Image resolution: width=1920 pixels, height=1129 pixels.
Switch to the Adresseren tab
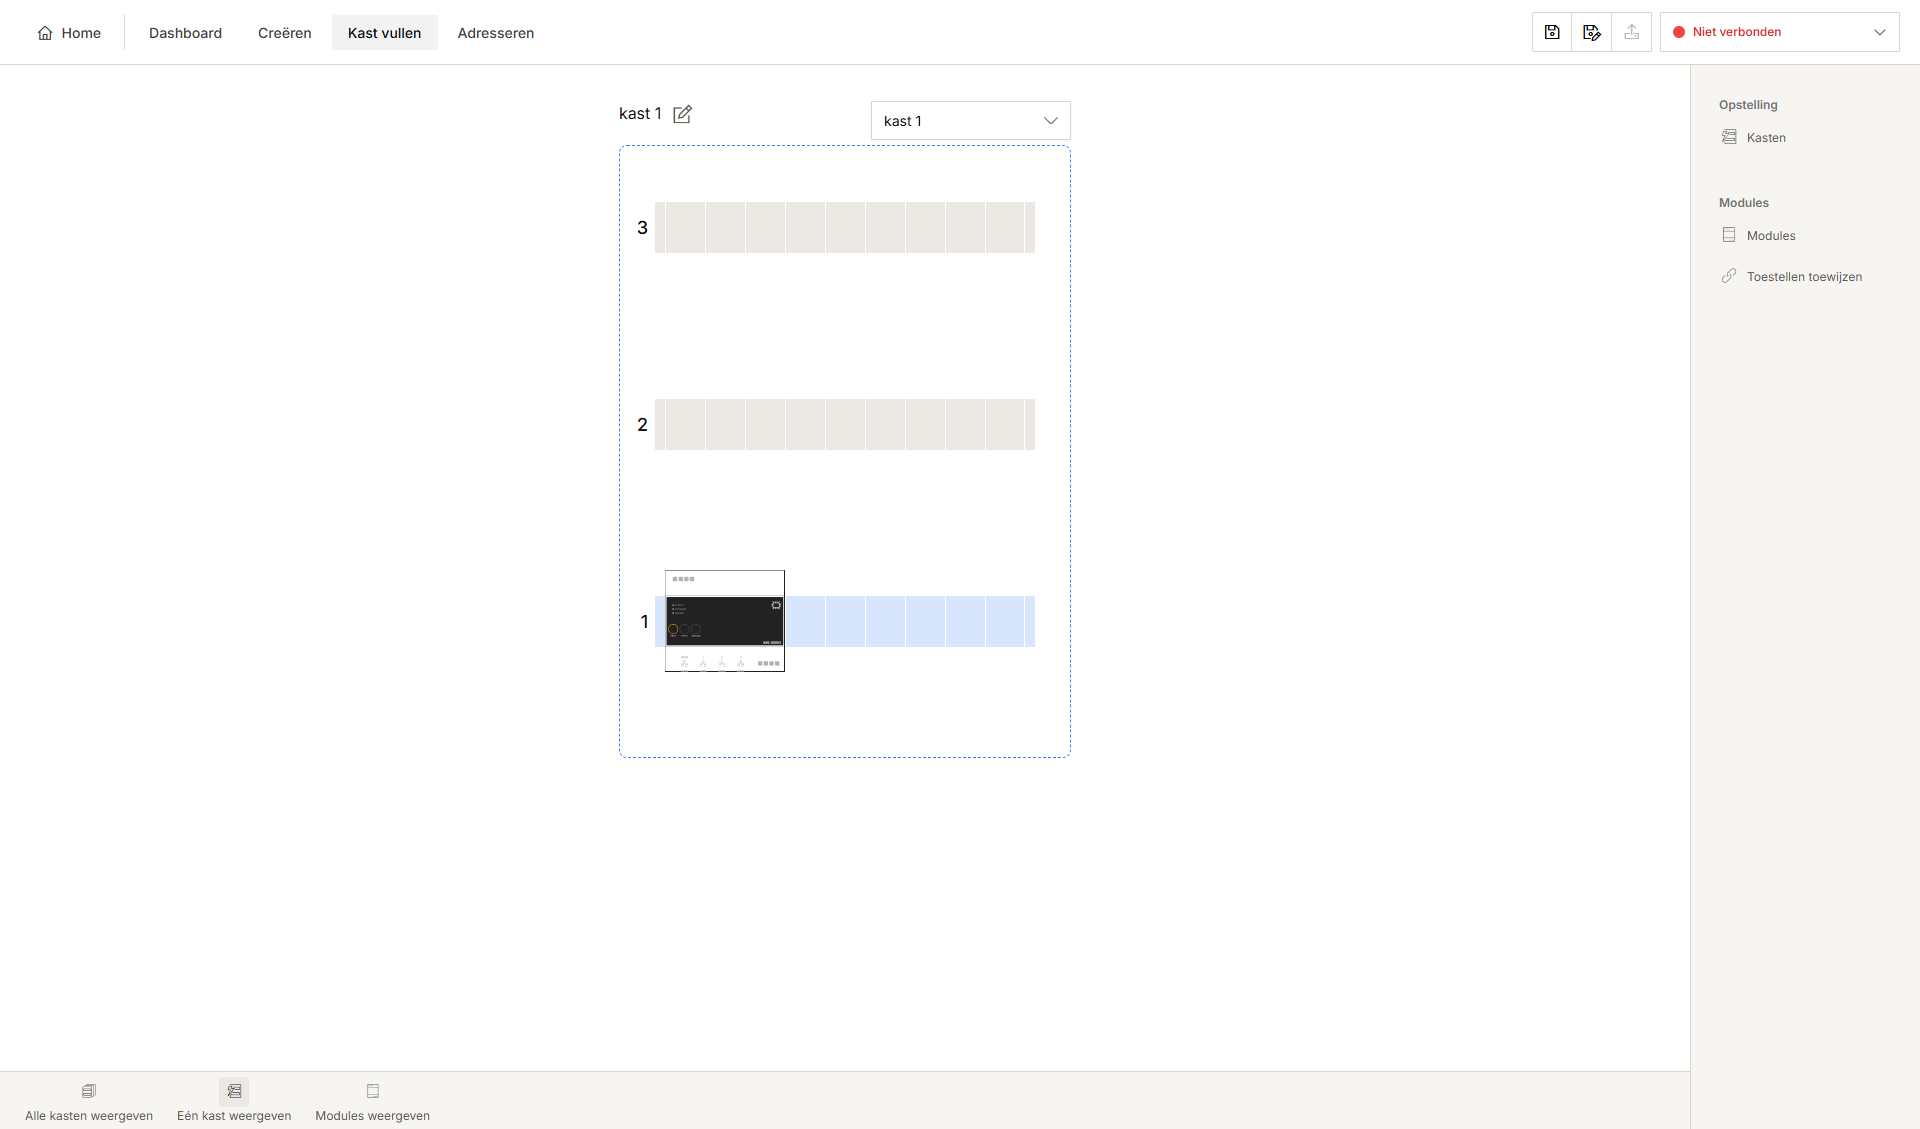pos(495,33)
